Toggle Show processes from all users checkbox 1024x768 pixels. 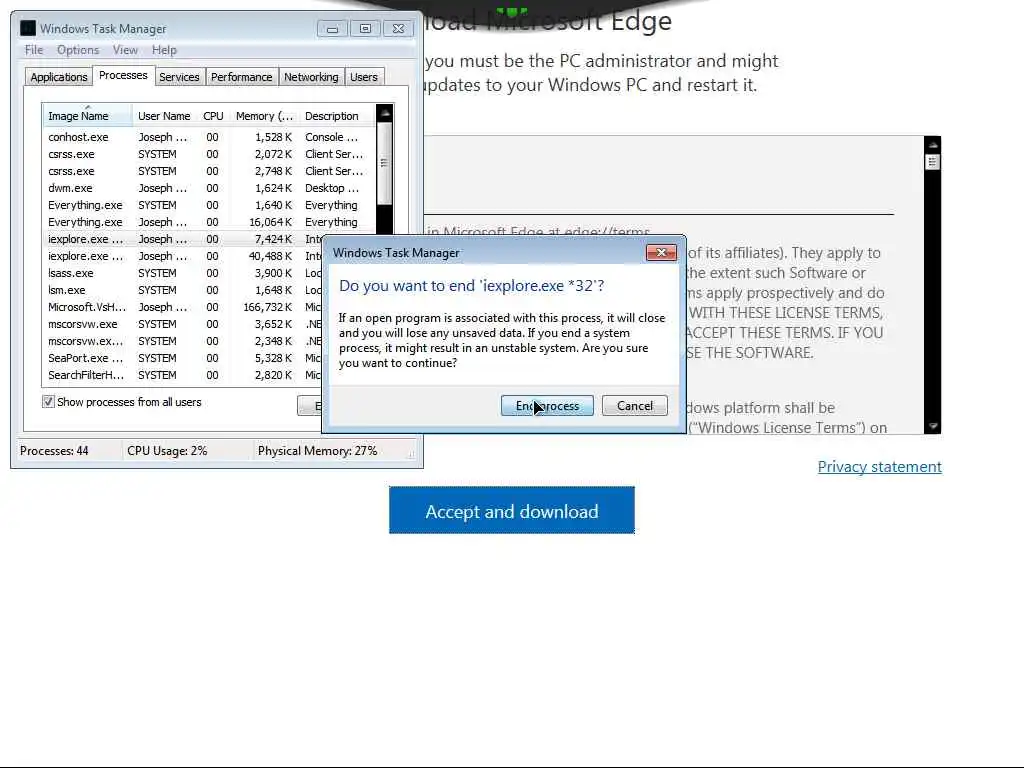tap(48, 402)
